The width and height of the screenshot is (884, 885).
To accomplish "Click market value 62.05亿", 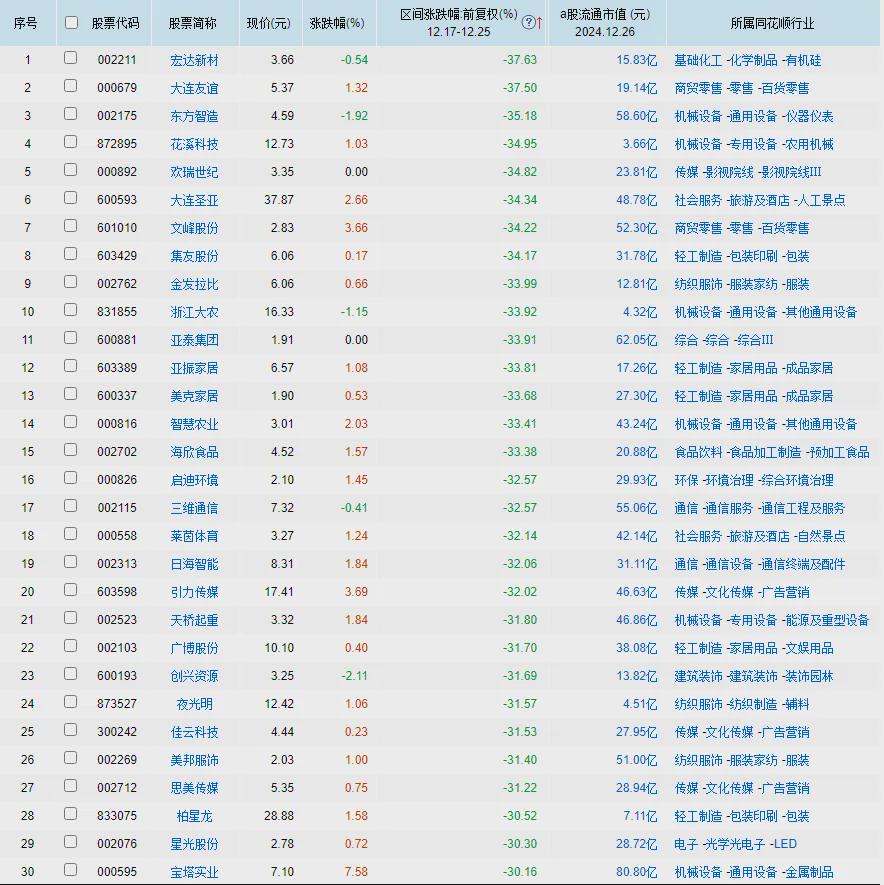I will pos(636,340).
